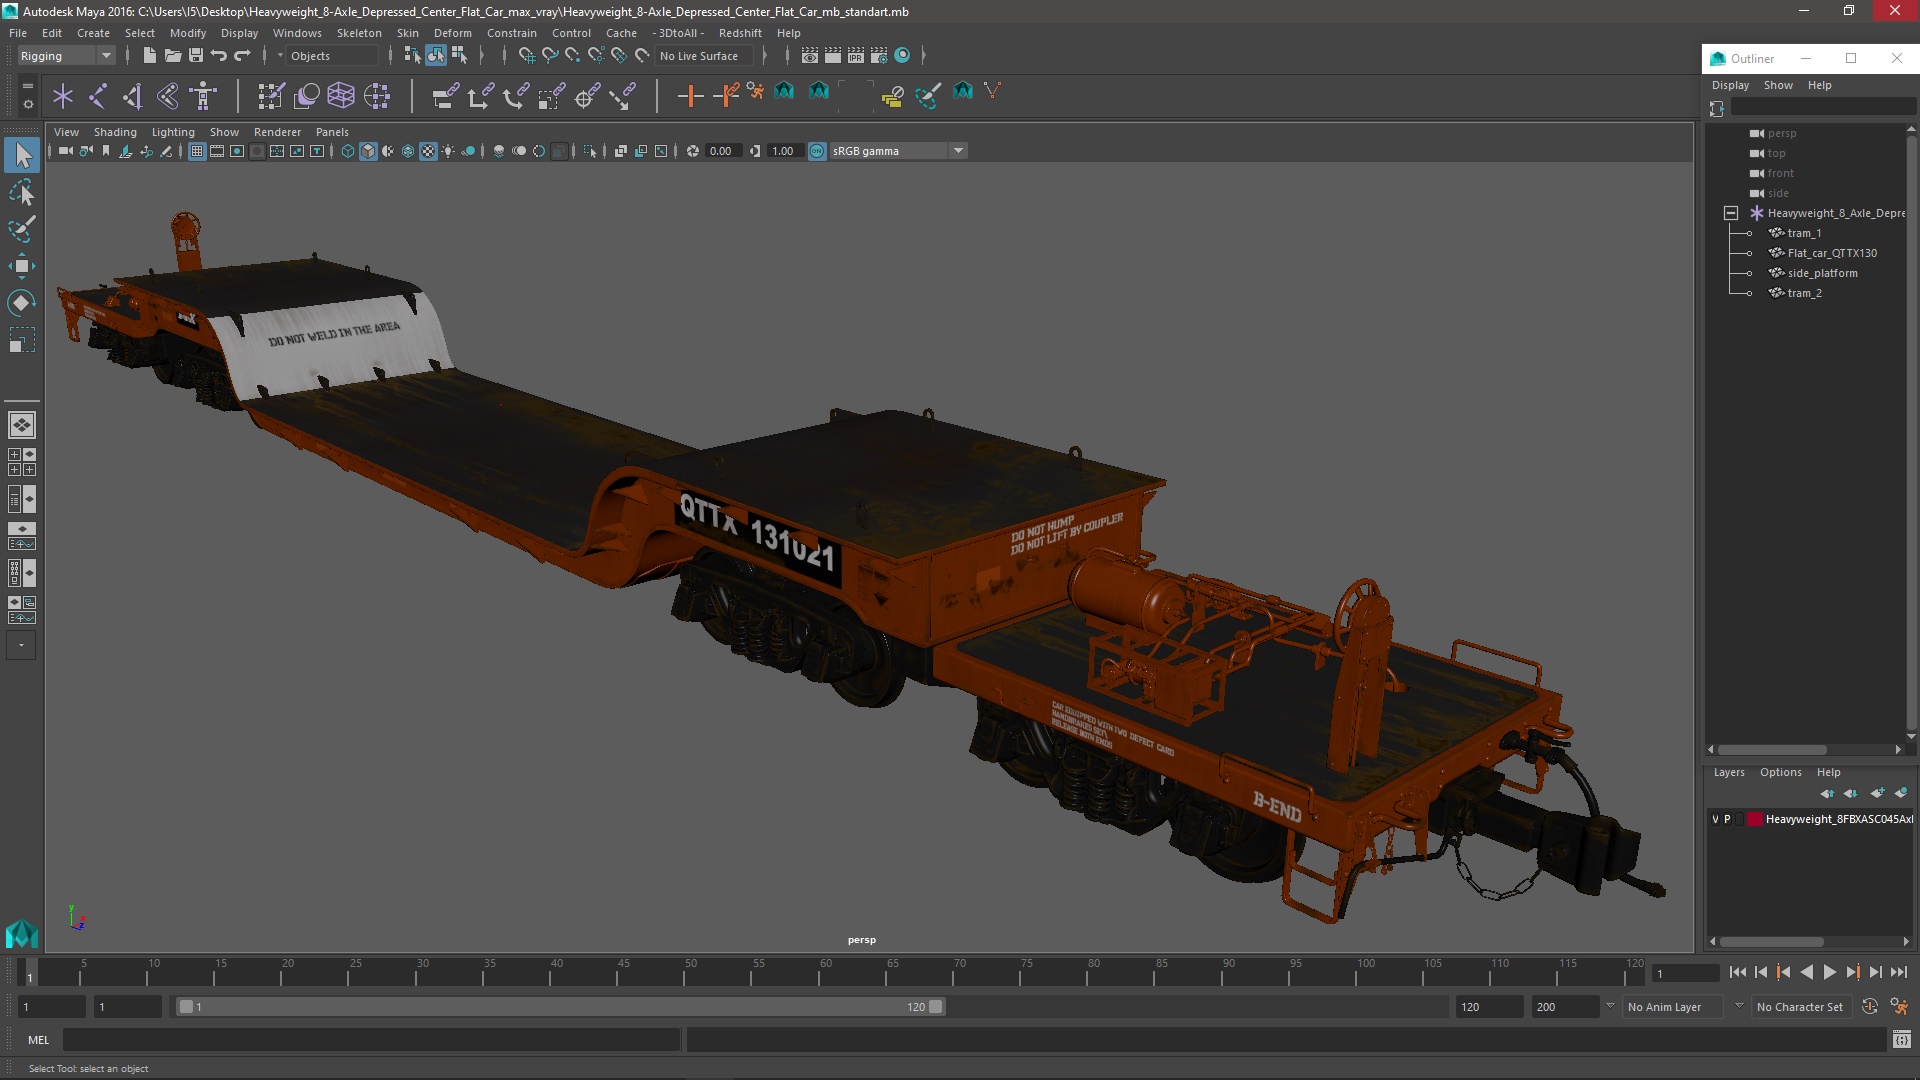Click the layer color swatch
The image size is (1920, 1080).
click(1754, 819)
